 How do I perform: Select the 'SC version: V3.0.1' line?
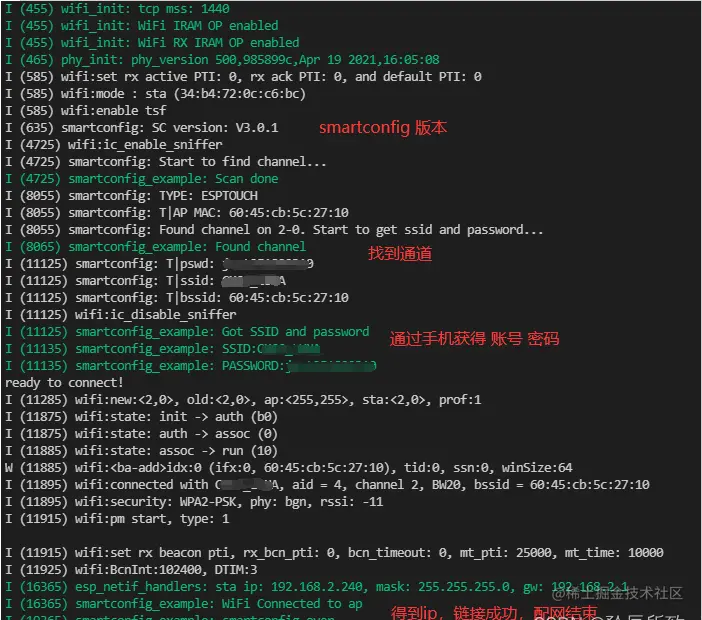click(141, 128)
